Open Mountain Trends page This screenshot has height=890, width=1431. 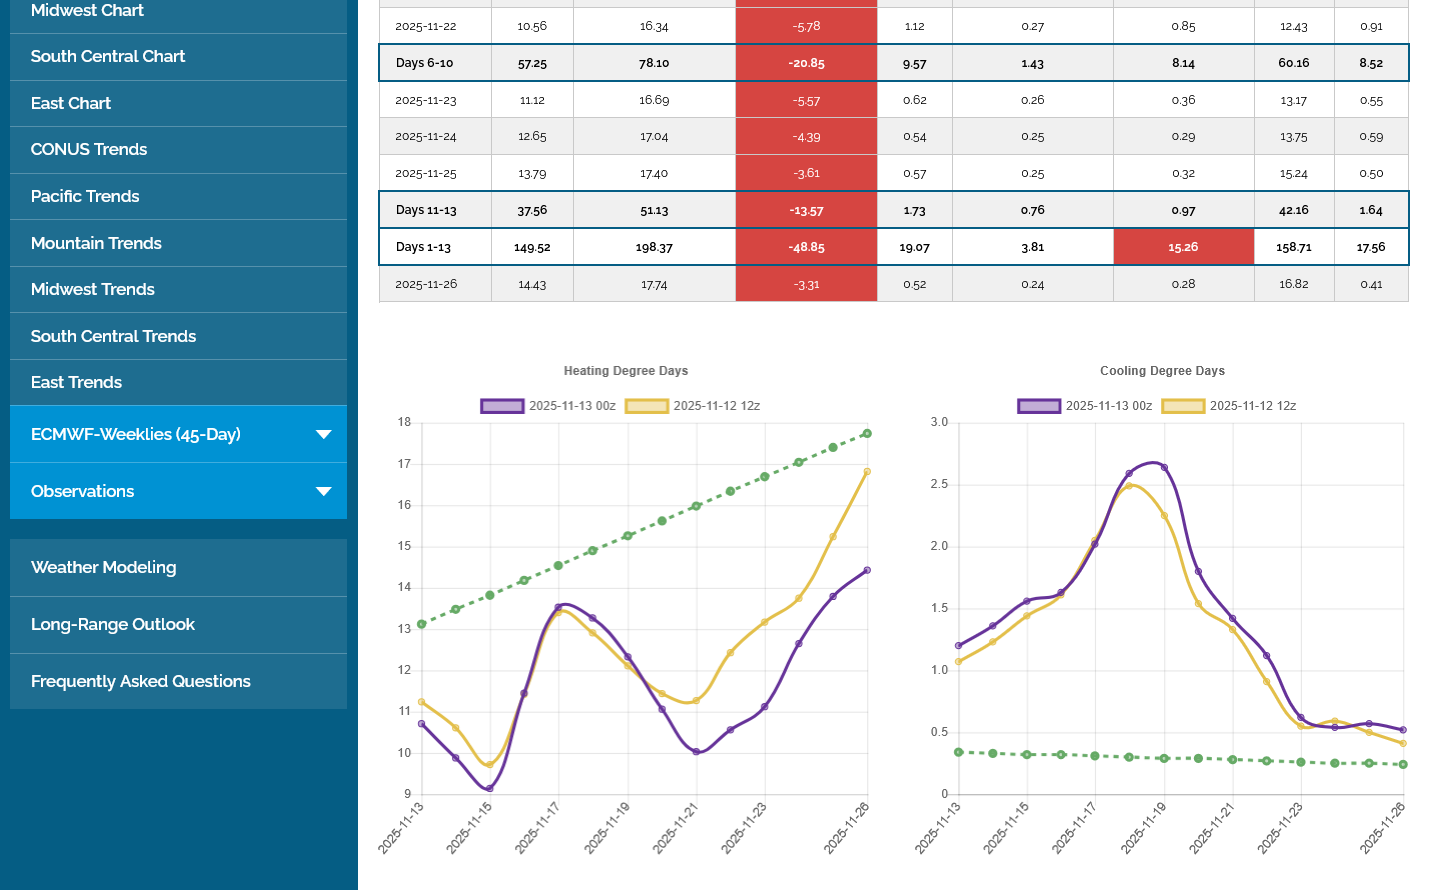(96, 243)
